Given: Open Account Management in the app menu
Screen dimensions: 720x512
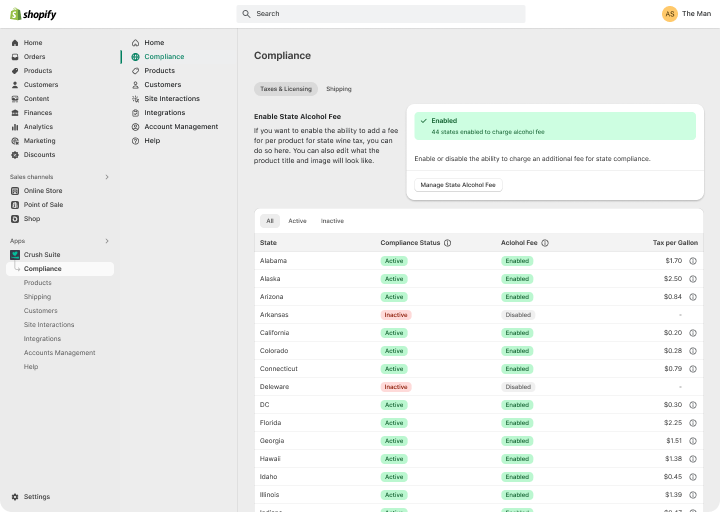Looking at the screenshot, I should pyautogui.click(x=181, y=127).
